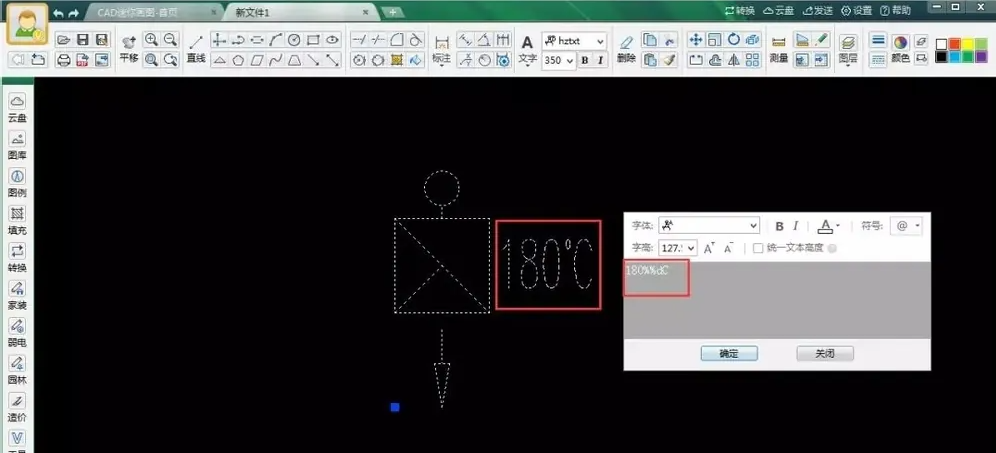
Task: Enable the 统一文本高度 checkbox
Action: click(x=758, y=248)
